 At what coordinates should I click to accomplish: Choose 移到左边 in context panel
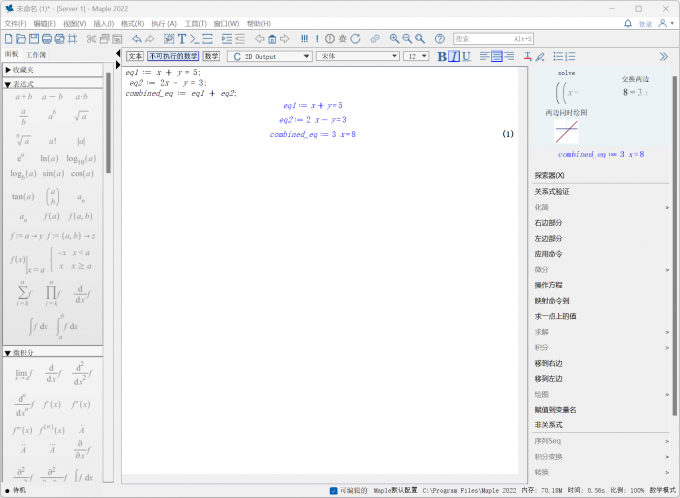click(549, 379)
